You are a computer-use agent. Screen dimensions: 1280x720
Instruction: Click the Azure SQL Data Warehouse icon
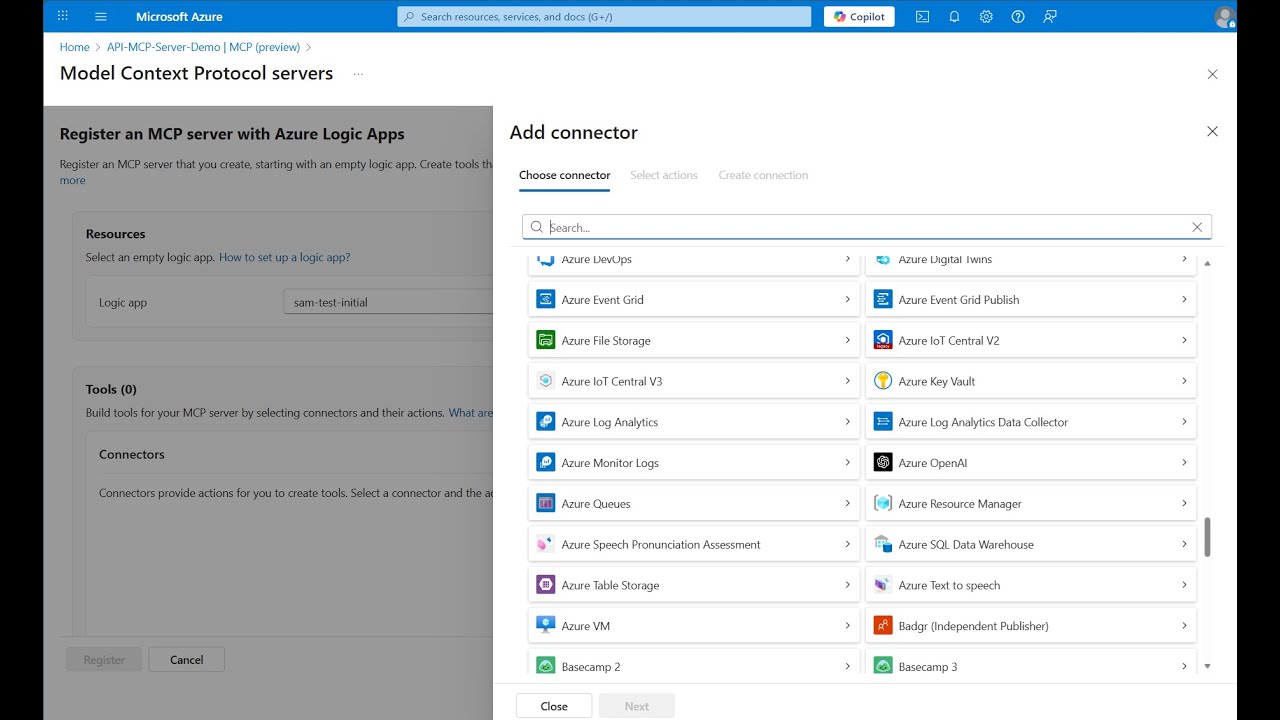click(882, 544)
